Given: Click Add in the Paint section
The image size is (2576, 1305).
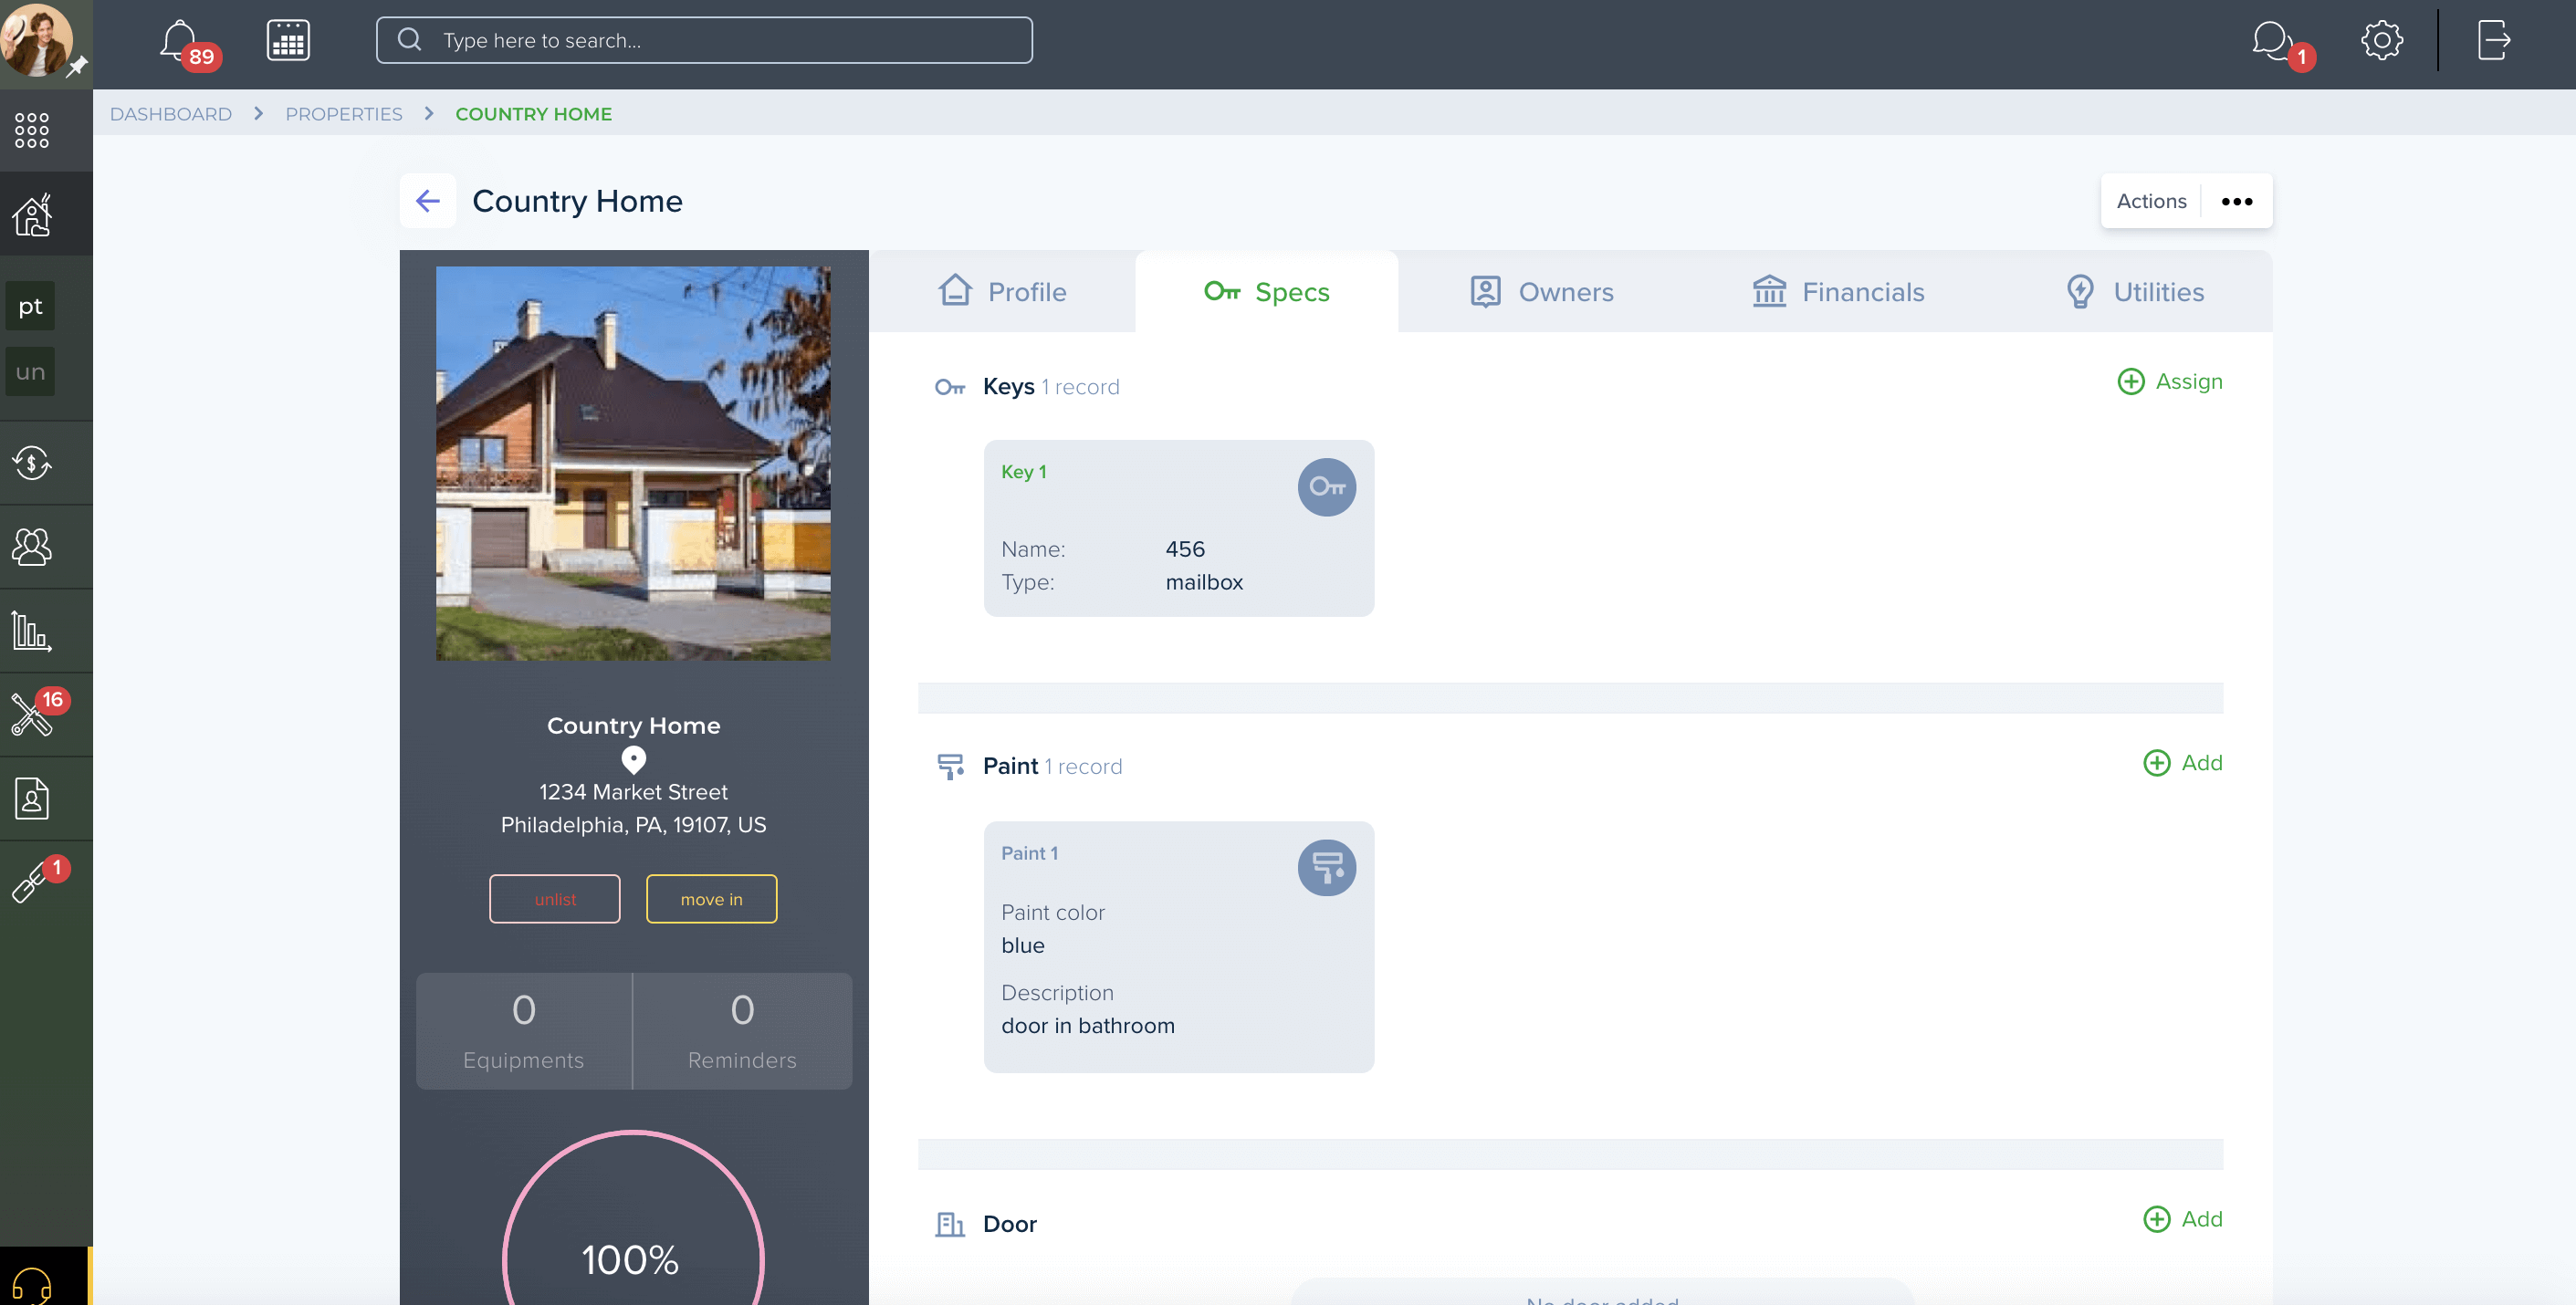Looking at the screenshot, I should 2183,762.
